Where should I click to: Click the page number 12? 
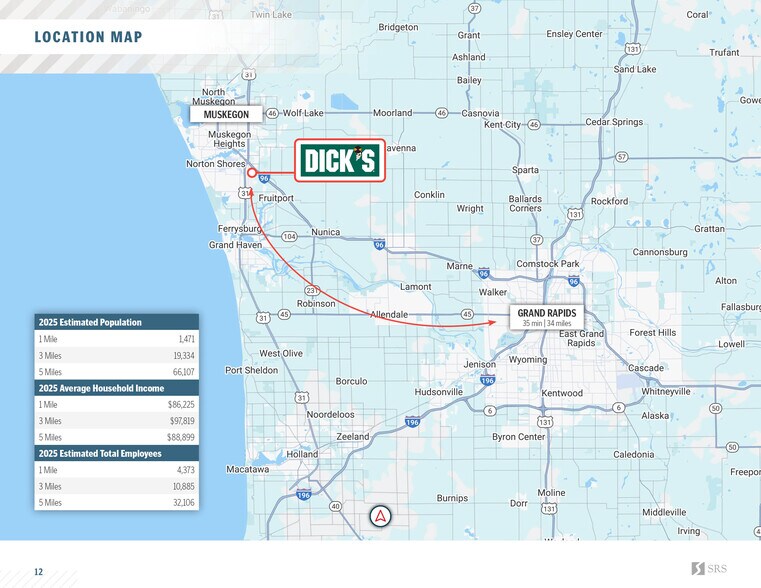pos(38,572)
